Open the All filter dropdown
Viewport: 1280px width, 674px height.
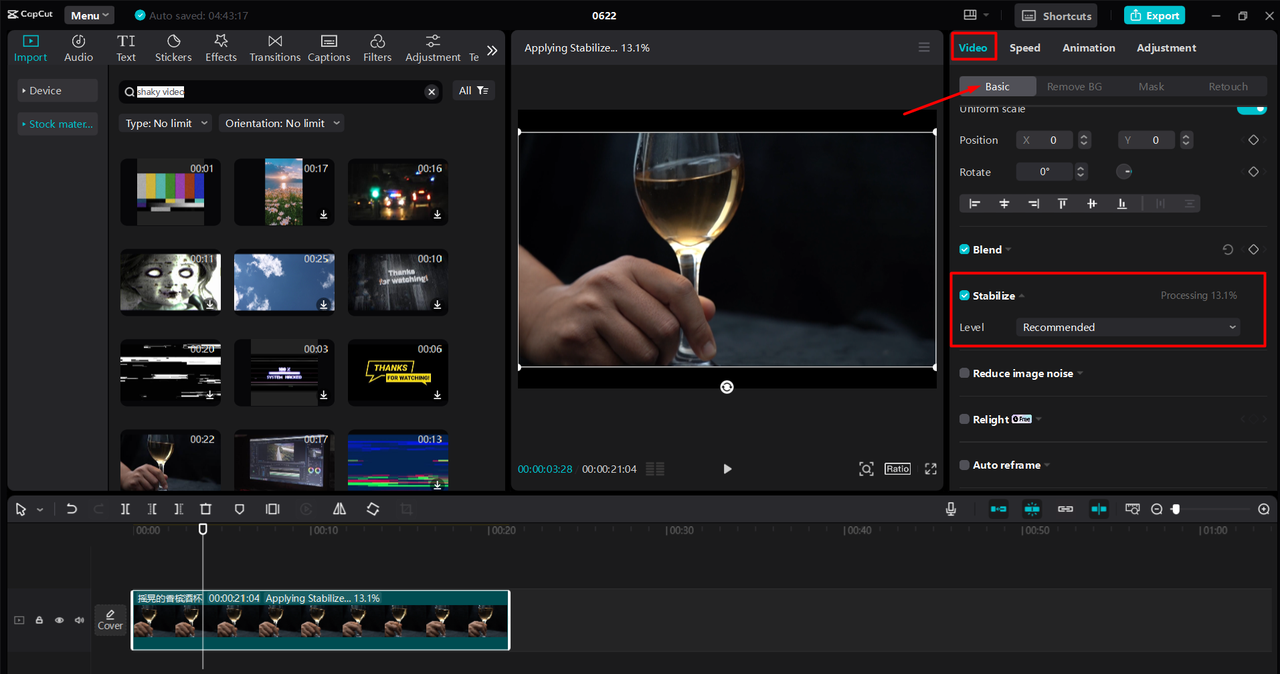pos(474,91)
